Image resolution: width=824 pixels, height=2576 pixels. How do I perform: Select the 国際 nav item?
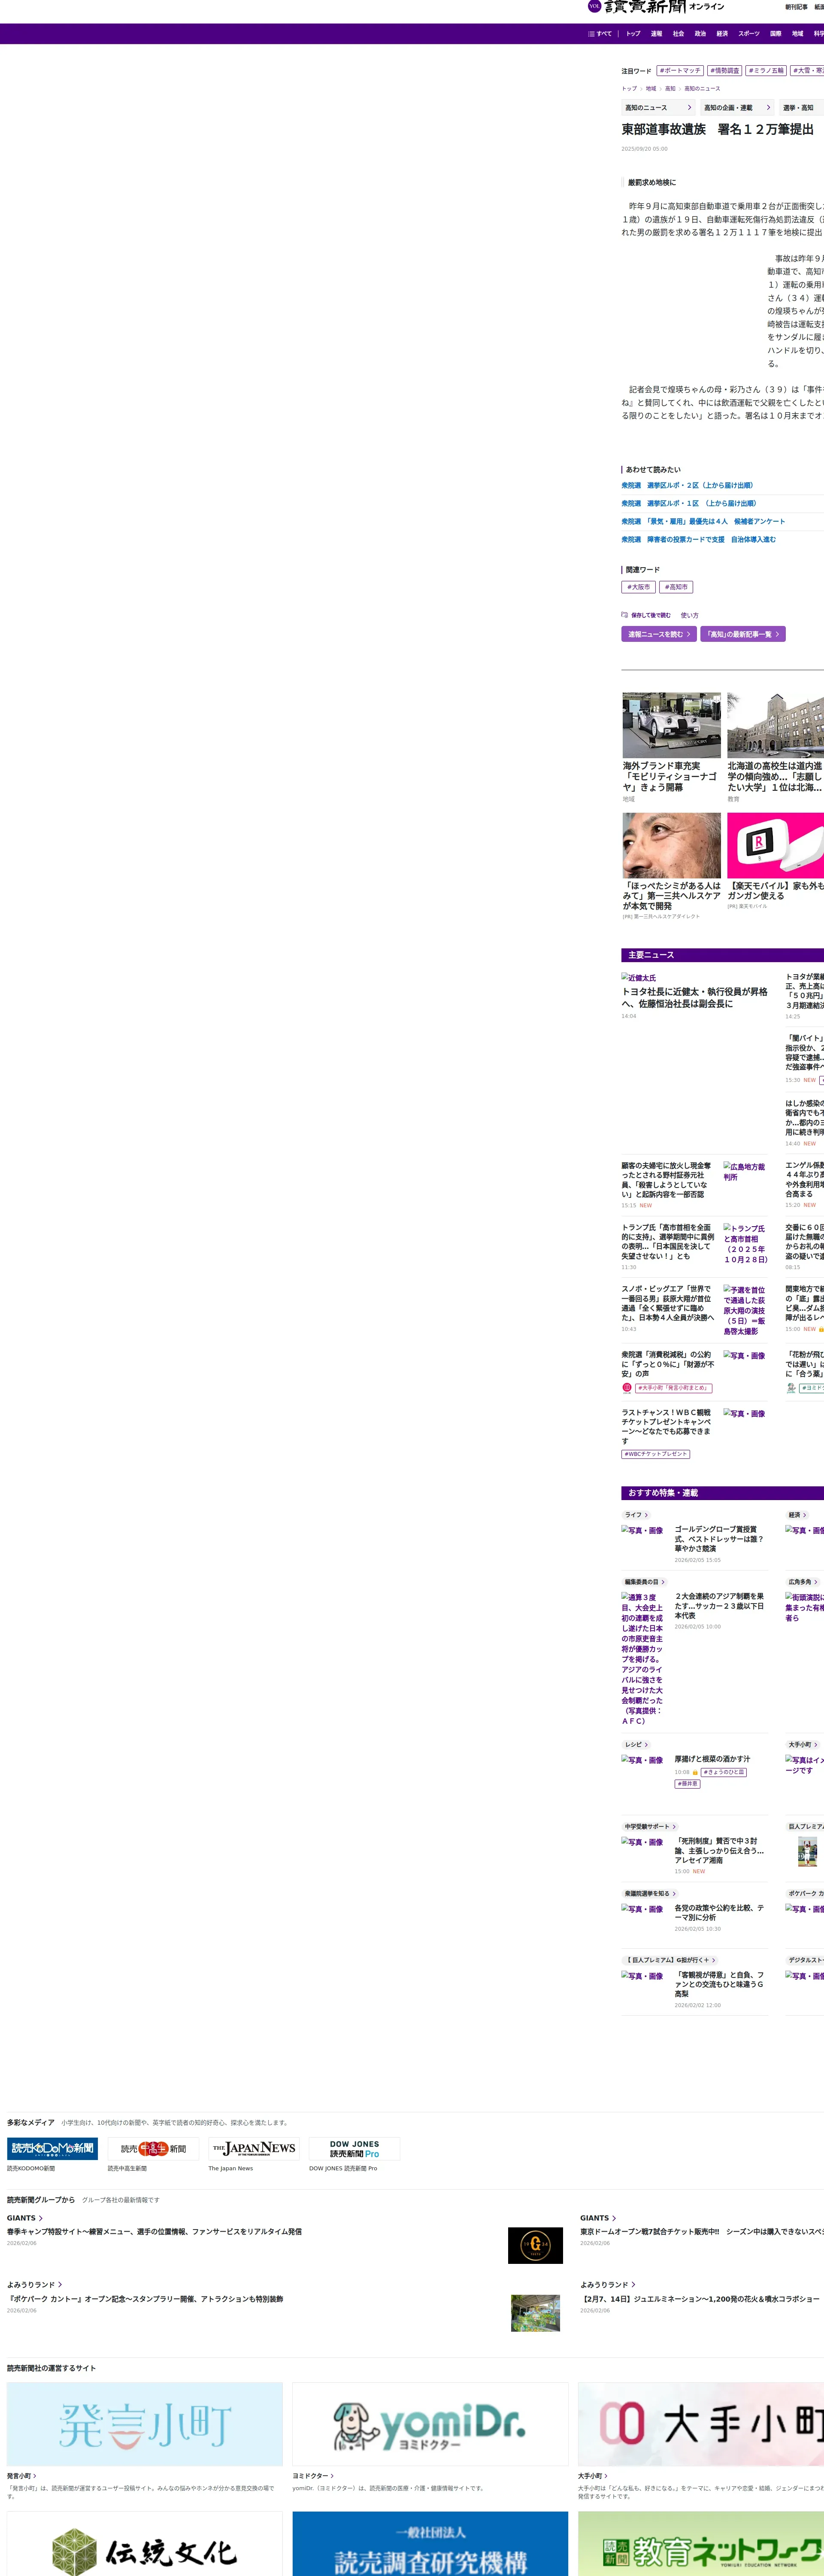(776, 34)
